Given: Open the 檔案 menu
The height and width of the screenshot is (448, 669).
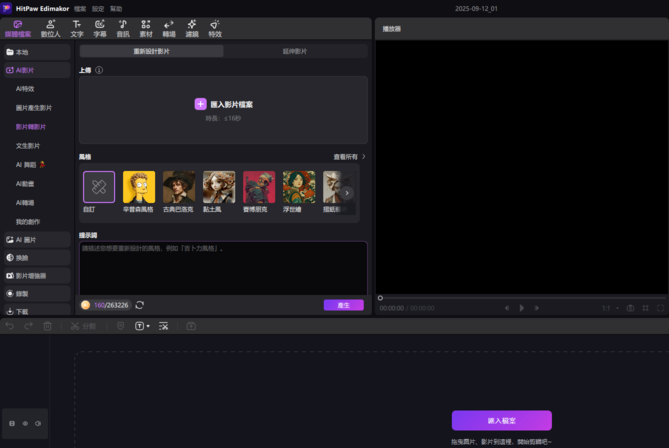Looking at the screenshot, I should (x=80, y=8).
